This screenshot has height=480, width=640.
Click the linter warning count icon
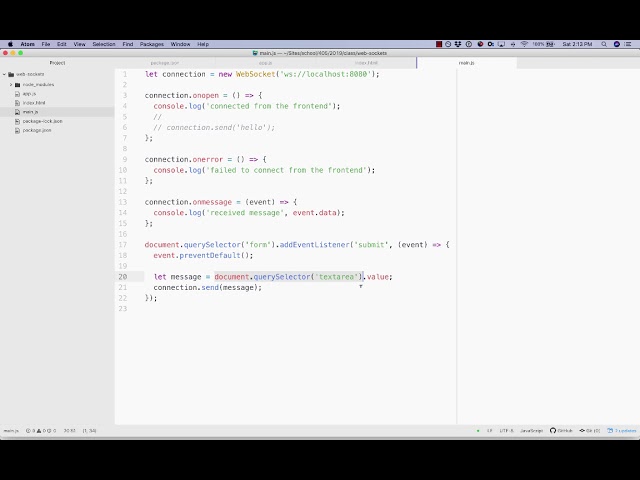(39, 431)
